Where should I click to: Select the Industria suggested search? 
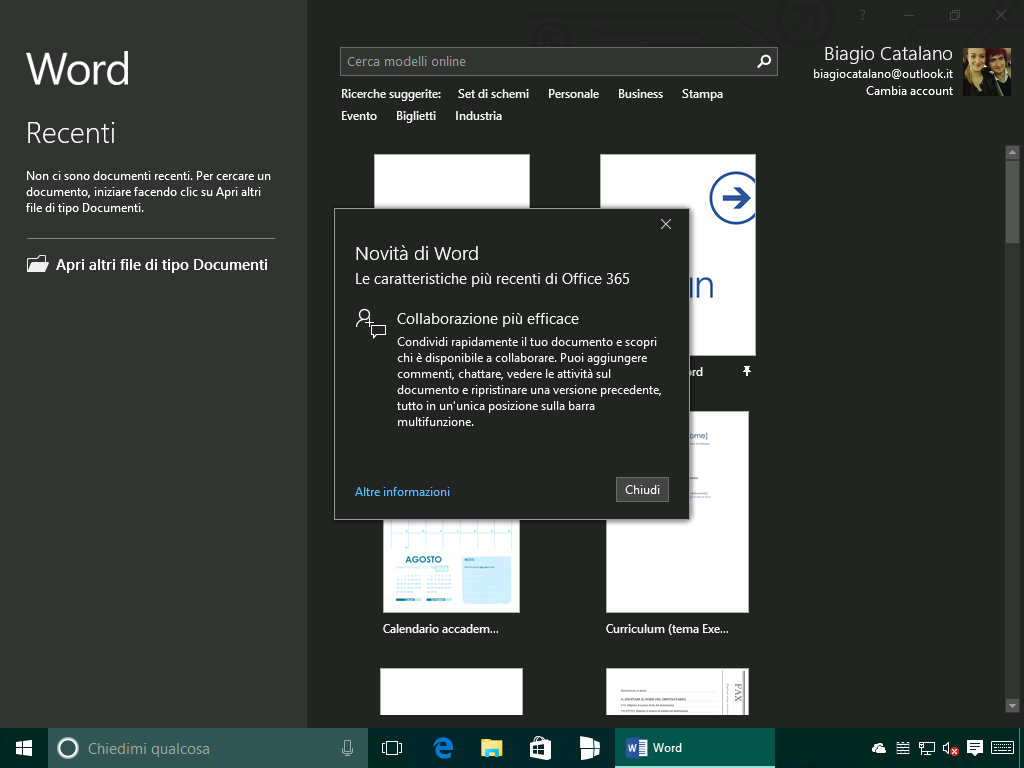478,116
